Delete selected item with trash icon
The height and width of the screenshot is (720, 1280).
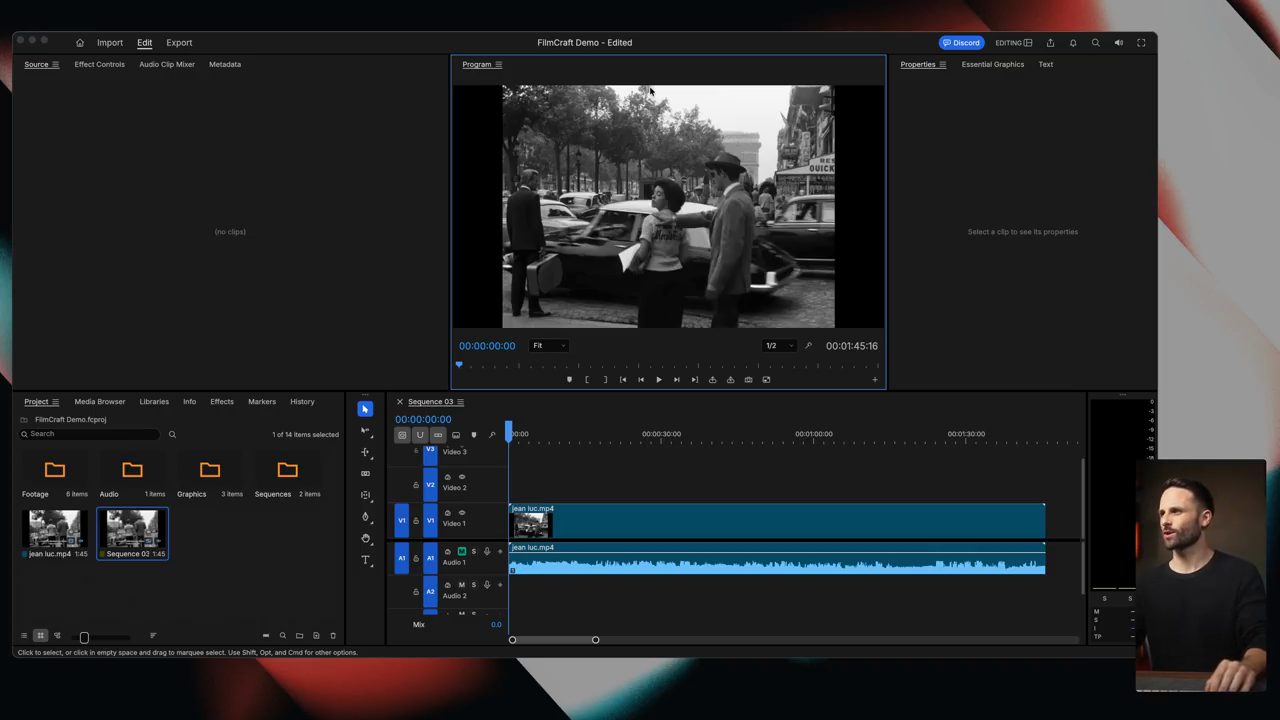333,636
